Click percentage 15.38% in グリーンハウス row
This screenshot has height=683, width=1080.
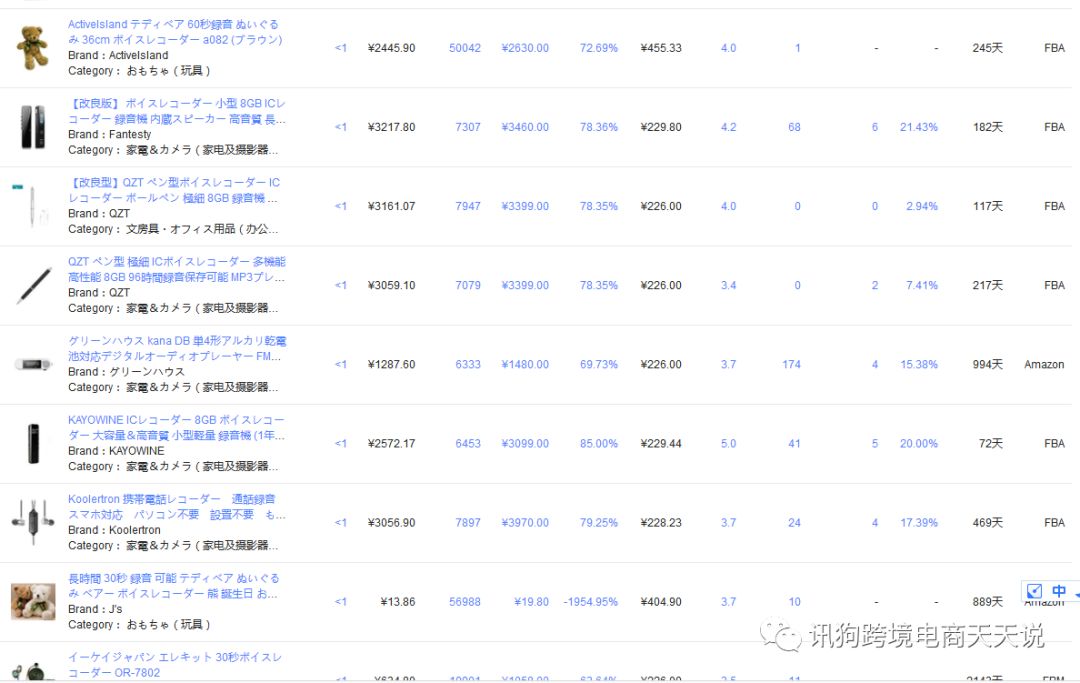[x=918, y=365]
